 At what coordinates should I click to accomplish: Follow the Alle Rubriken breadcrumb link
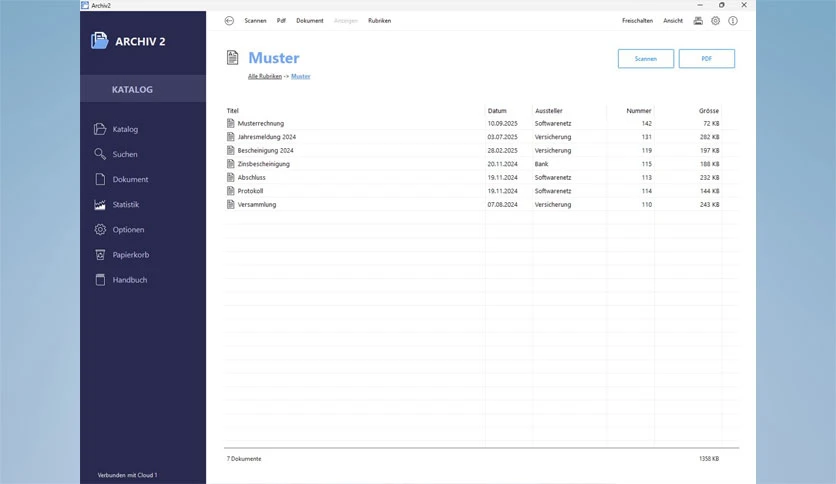pyautogui.click(x=264, y=76)
